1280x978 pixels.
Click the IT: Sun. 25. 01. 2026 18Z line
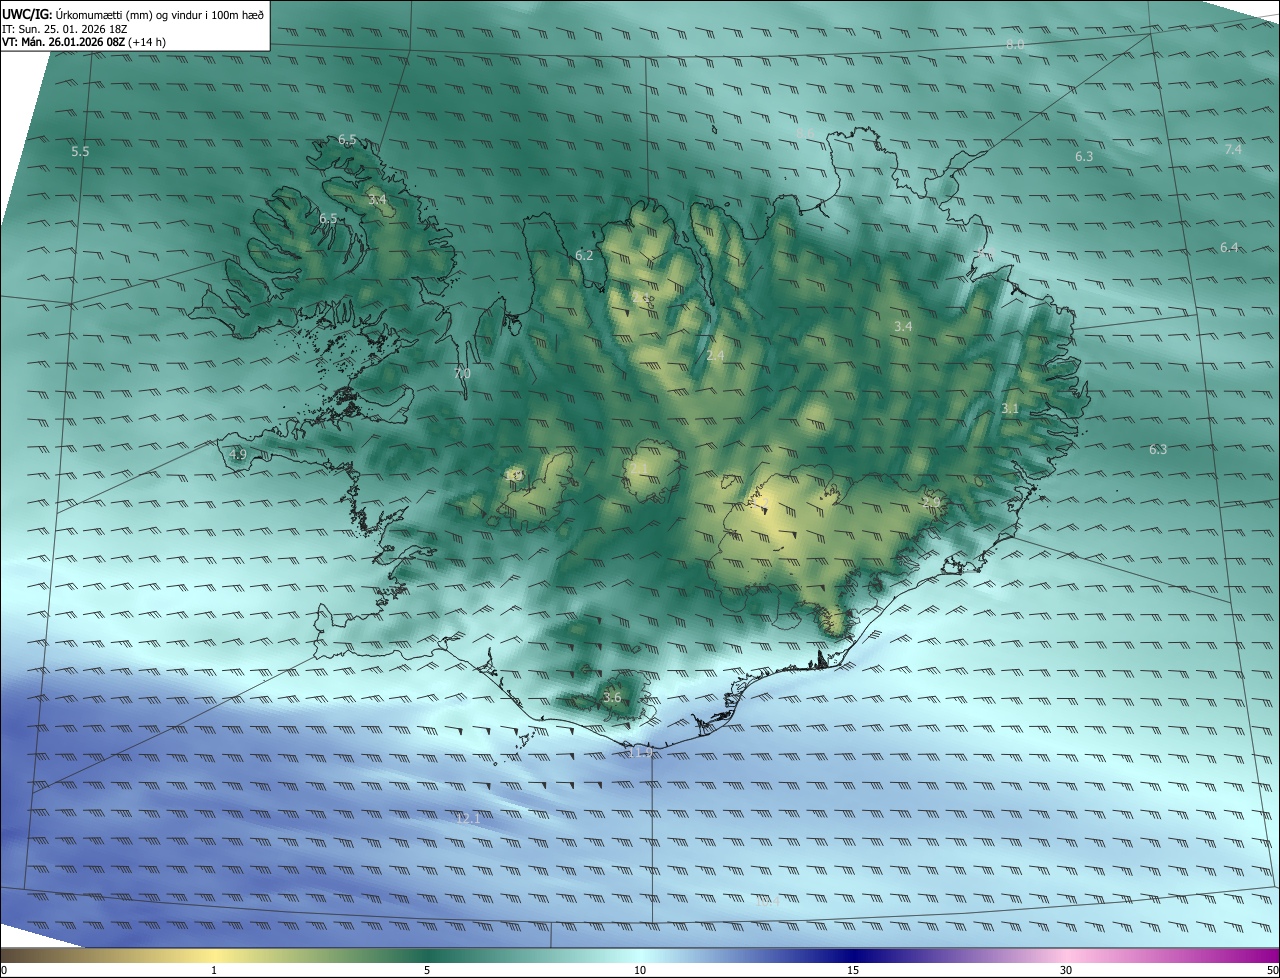(64, 28)
